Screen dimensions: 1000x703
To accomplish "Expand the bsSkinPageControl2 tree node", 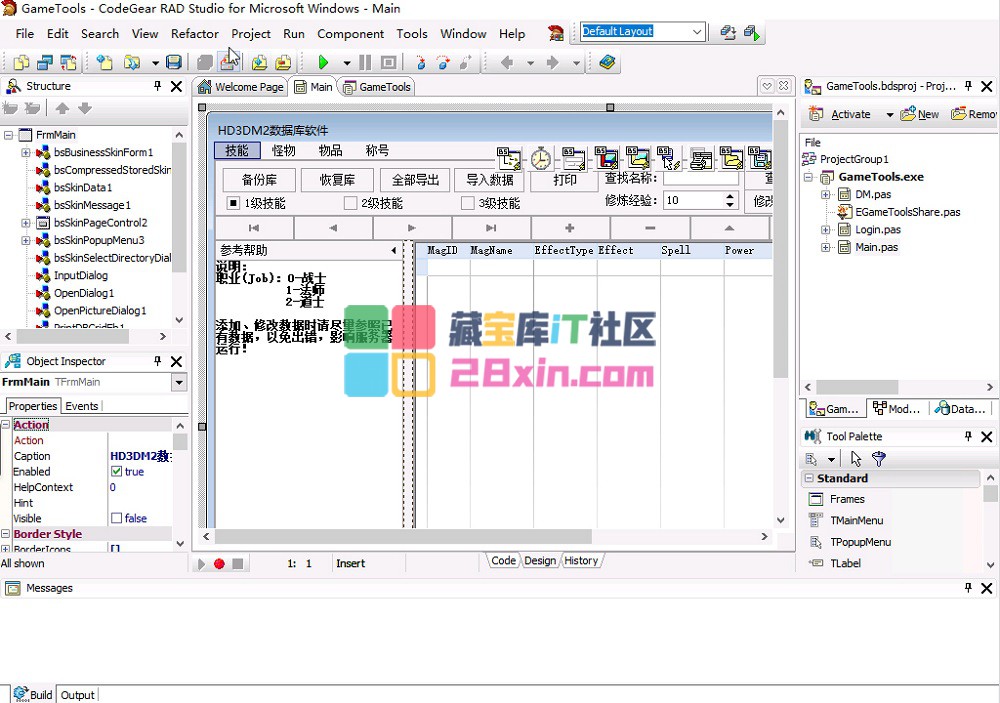I will [x=26, y=223].
